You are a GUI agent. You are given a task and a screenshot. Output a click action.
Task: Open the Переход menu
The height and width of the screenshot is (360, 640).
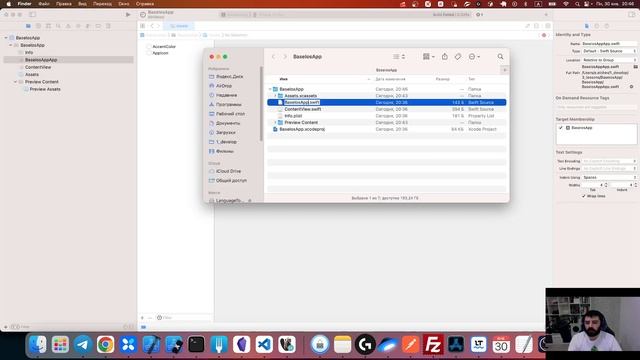click(x=102, y=4)
